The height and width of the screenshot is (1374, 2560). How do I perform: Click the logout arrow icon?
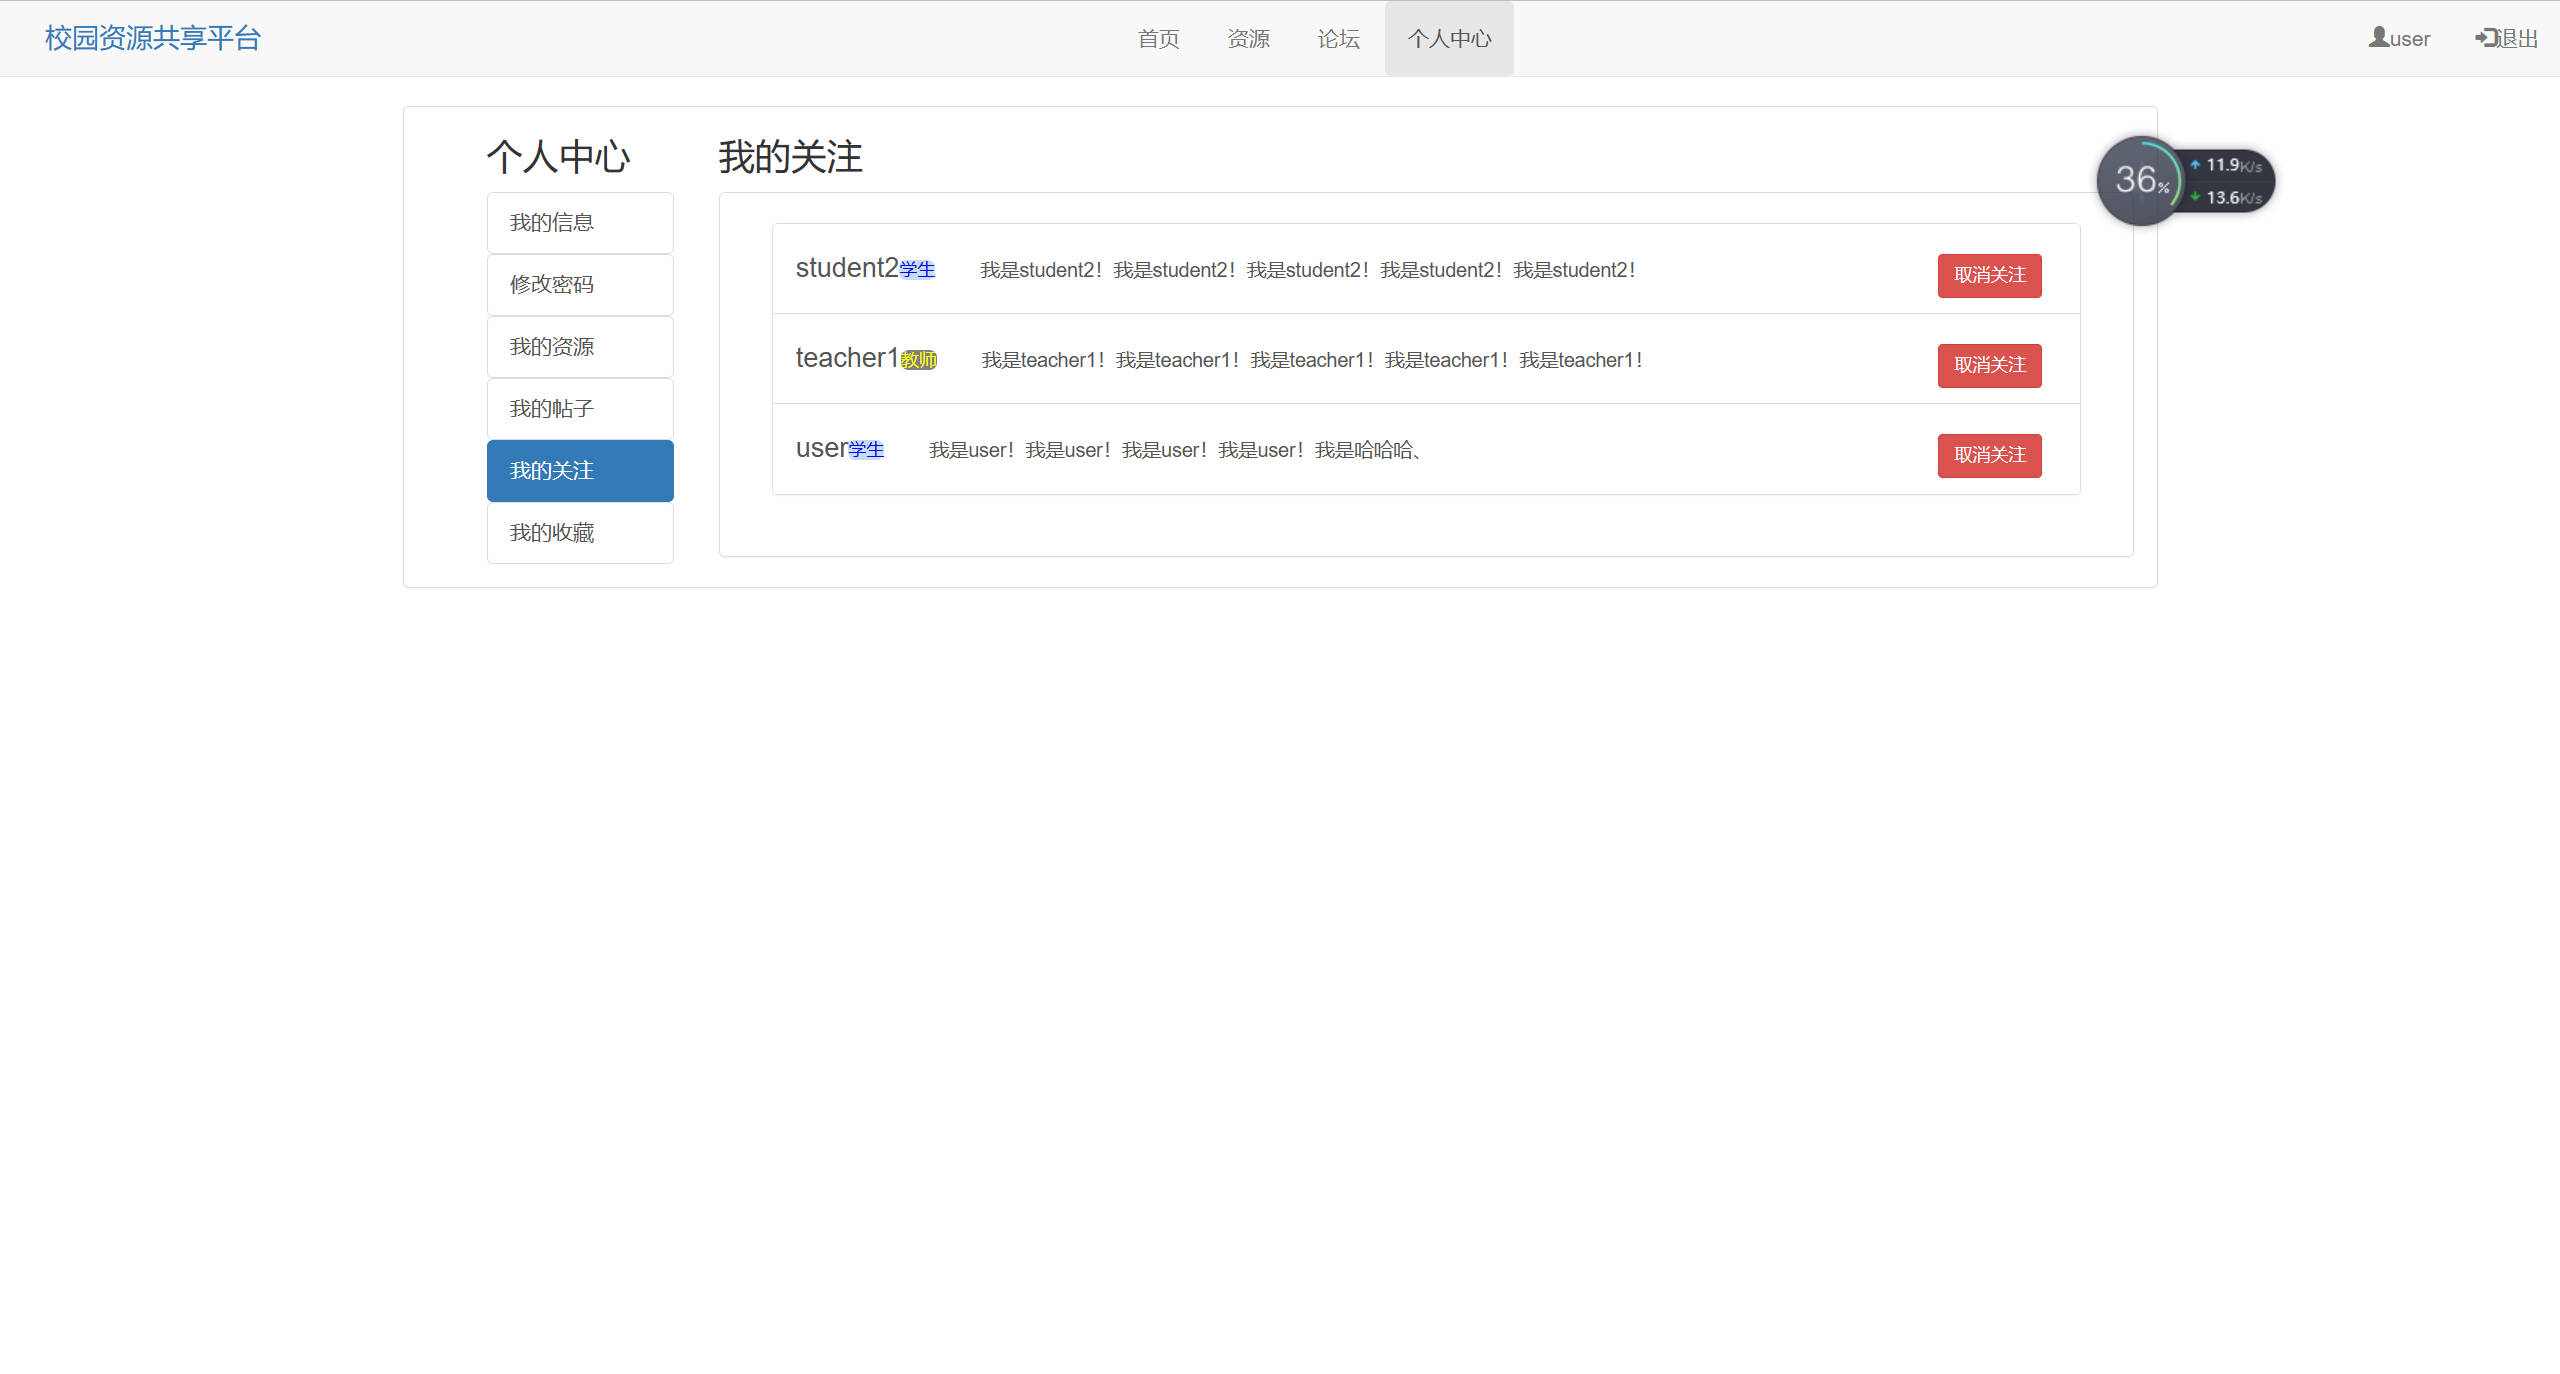(2485, 38)
